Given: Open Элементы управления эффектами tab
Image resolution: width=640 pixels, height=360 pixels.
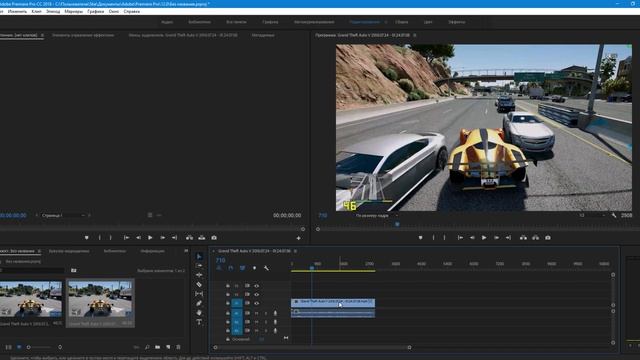Looking at the screenshot, I should [x=83, y=36].
